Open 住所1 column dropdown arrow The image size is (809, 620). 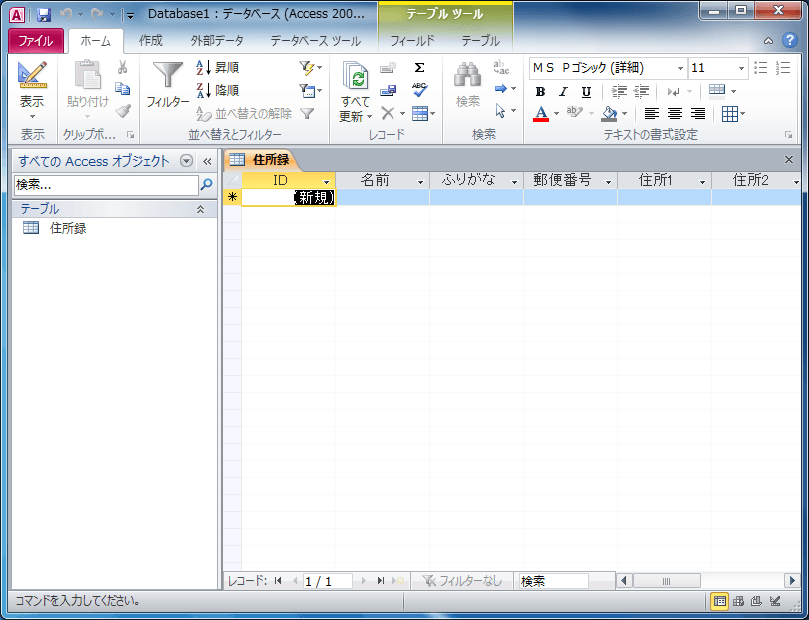[702, 182]
